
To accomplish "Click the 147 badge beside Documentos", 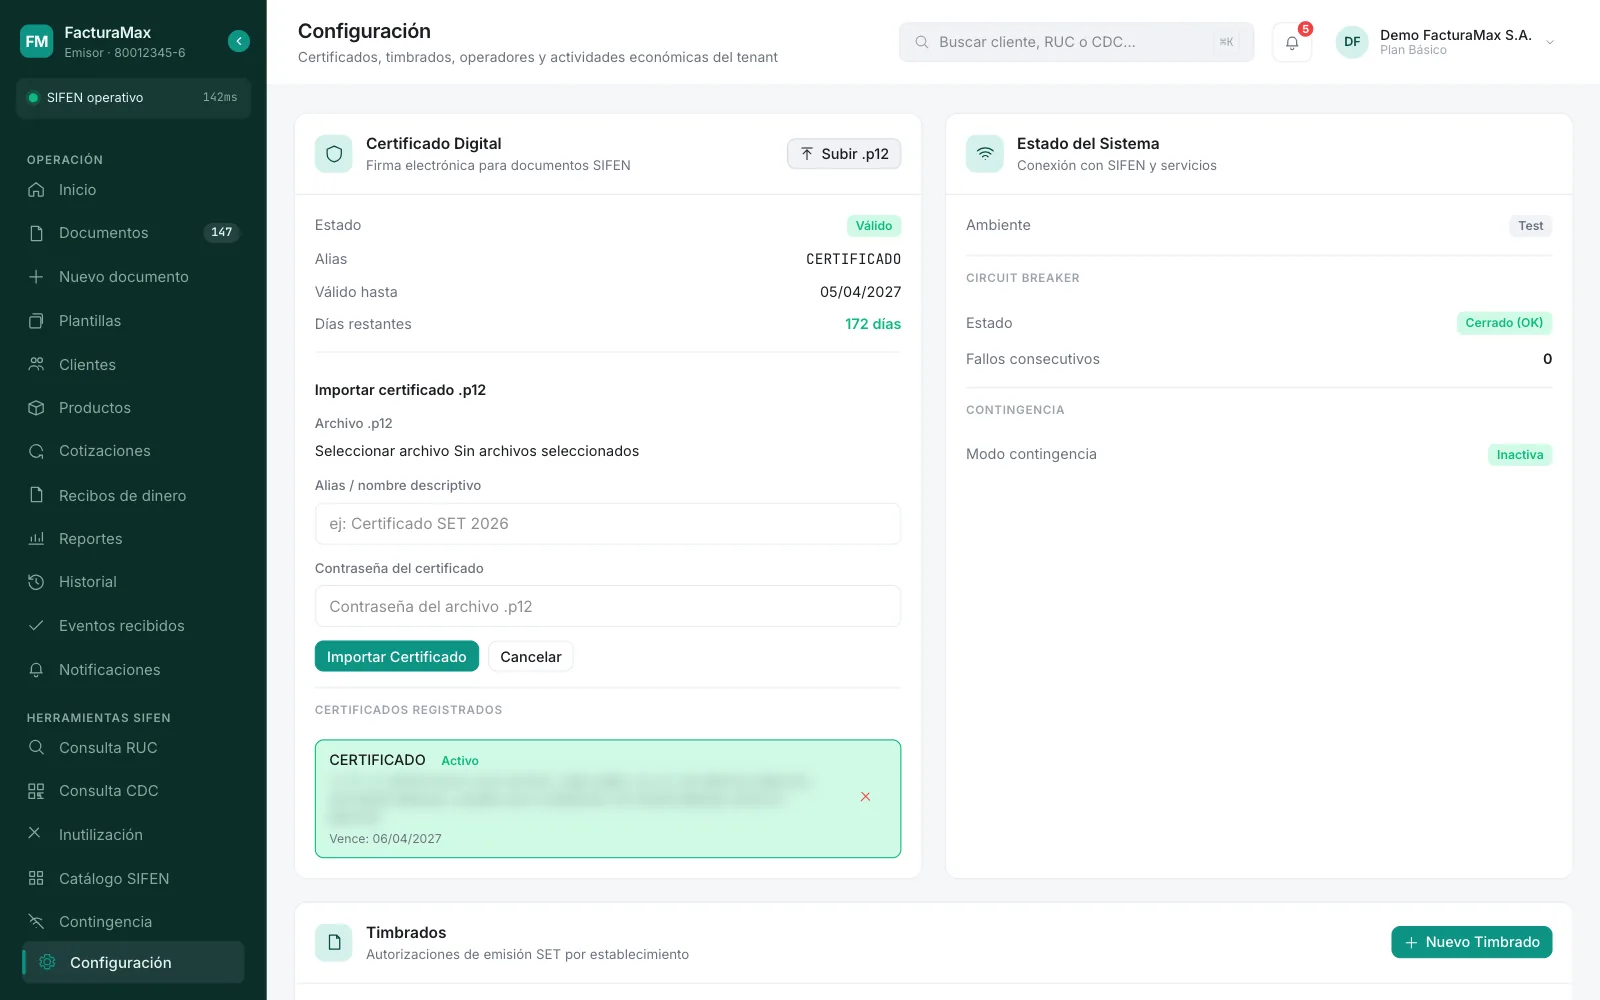I will 222,233.
